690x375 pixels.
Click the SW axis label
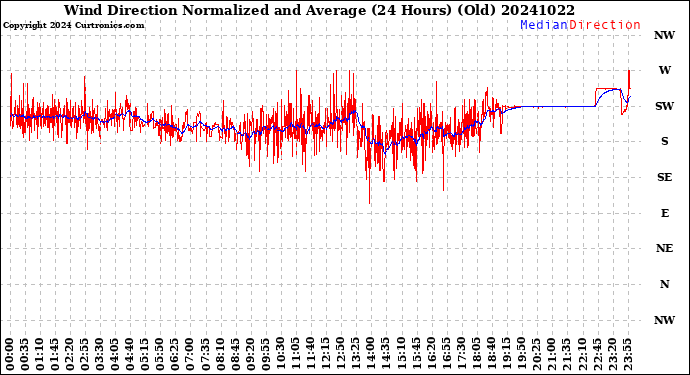[x=664, y=106]
